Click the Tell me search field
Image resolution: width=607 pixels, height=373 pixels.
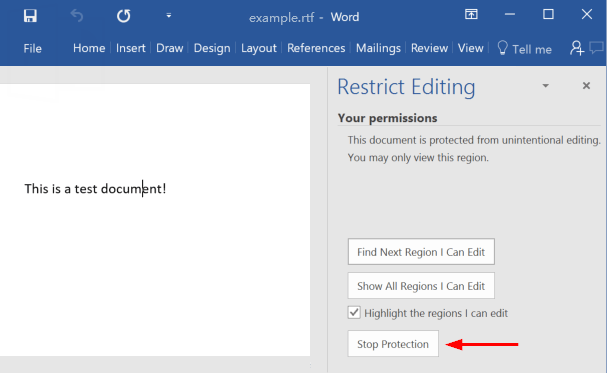(x=532, y=49)
